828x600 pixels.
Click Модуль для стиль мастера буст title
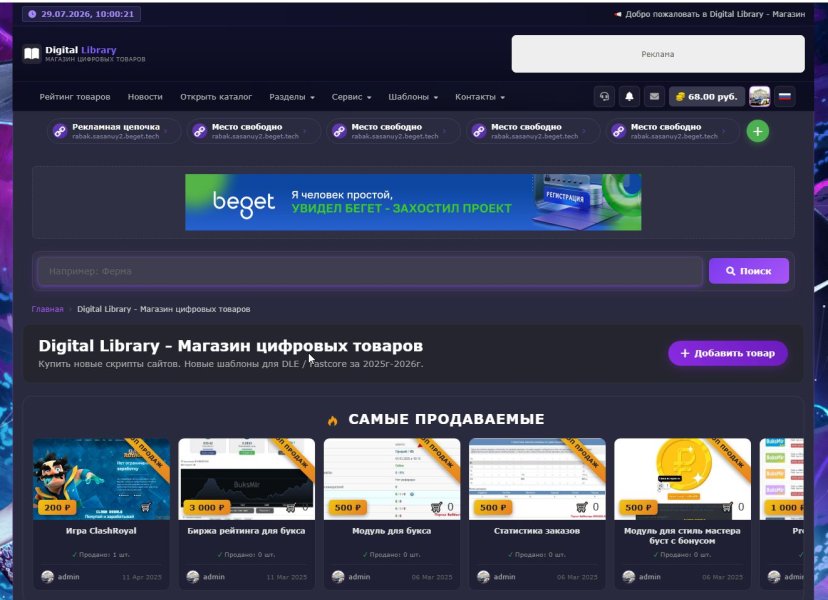click(682, 536)
